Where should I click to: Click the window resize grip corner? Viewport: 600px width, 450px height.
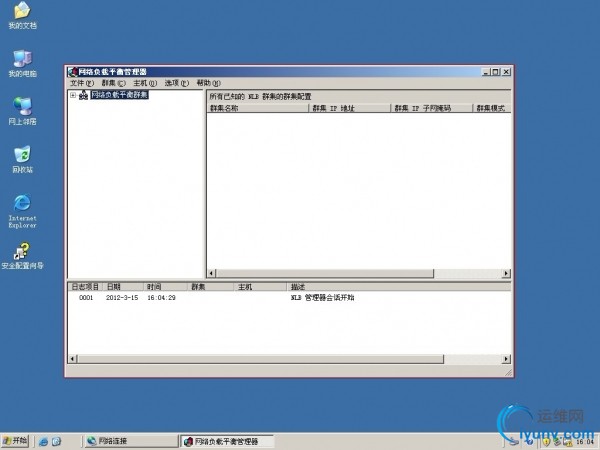[508, 372]
